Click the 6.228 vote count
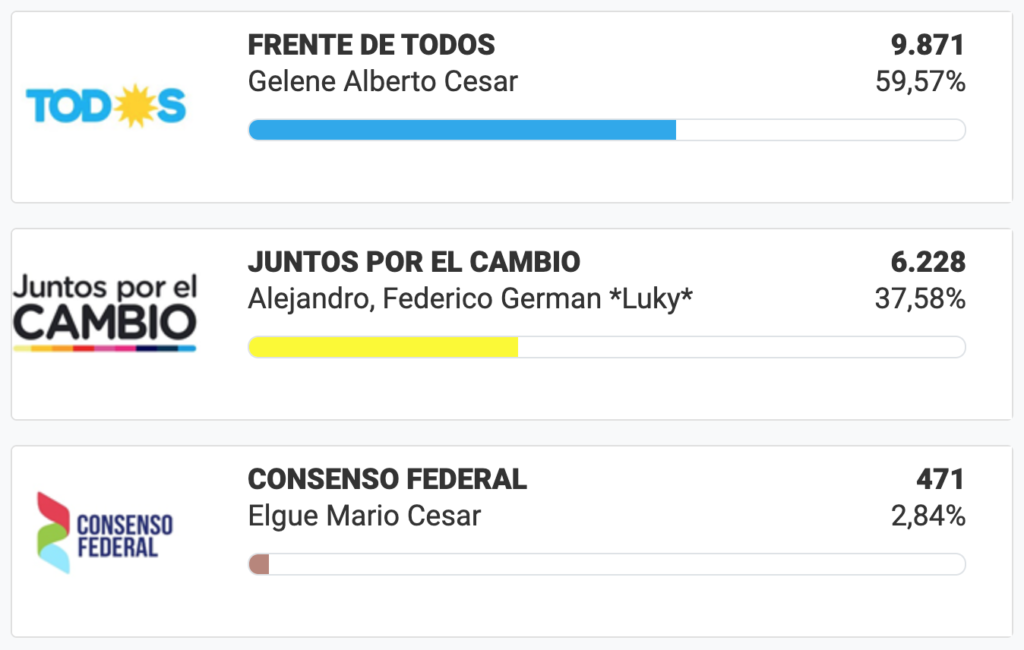Viewport: 1024px width, 650px height. pos(928,262)
